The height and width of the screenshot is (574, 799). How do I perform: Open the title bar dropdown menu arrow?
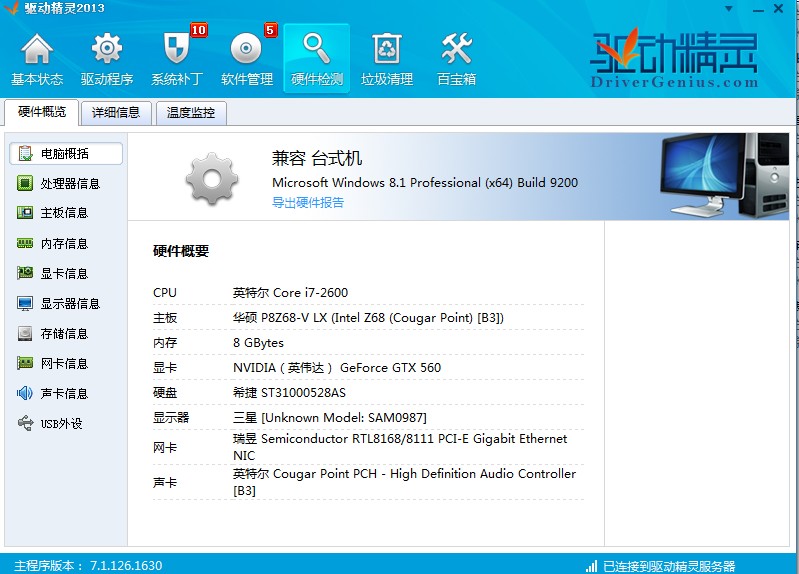click(731, 7)
